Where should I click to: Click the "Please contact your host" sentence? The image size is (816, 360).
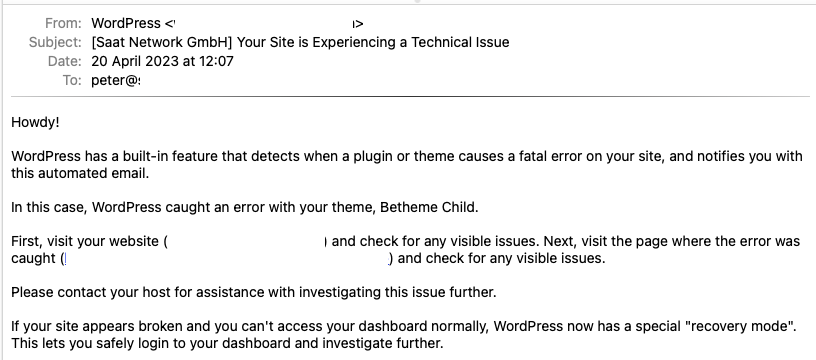click(254, 292)
